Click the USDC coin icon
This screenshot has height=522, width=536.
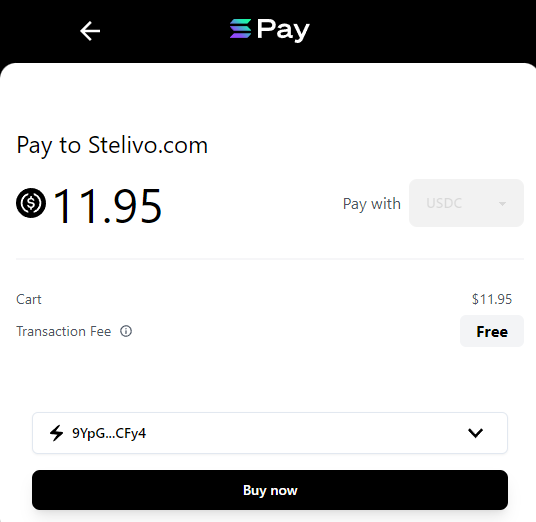[31, 203]
